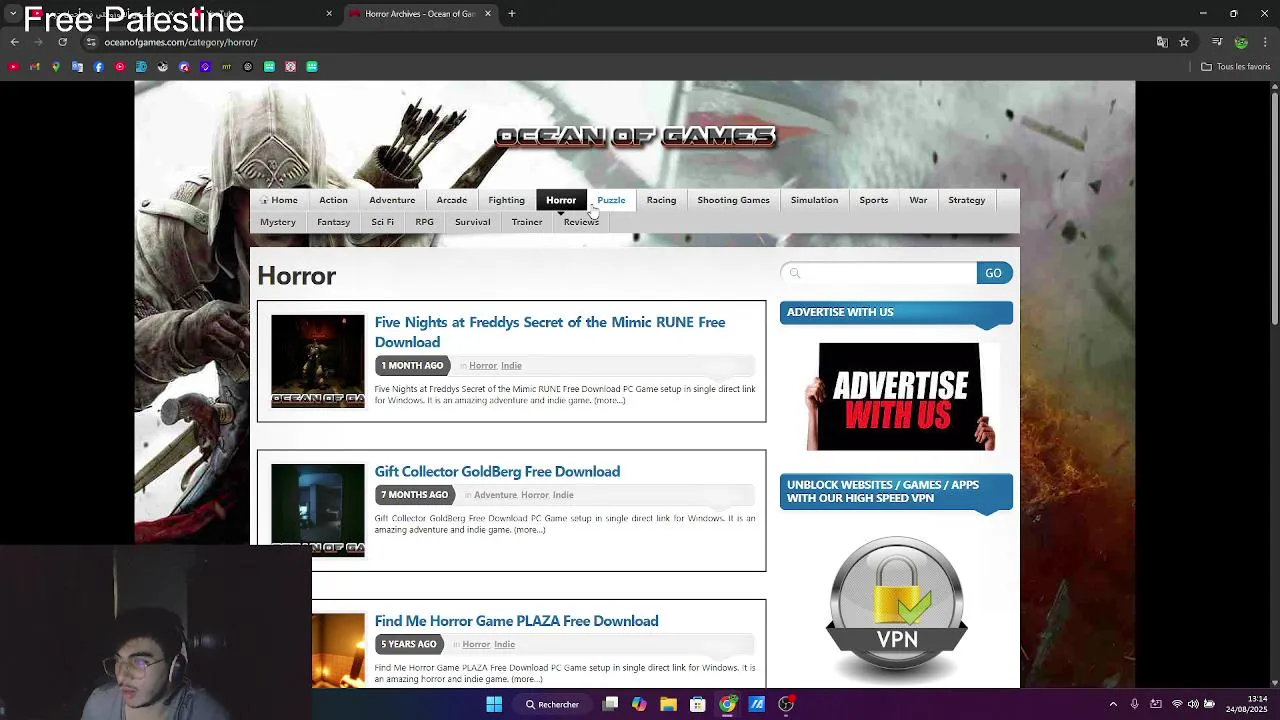Open File Explorer from the taskbar
This screenshot has height=720, width=1280.
tap(668, 704)
